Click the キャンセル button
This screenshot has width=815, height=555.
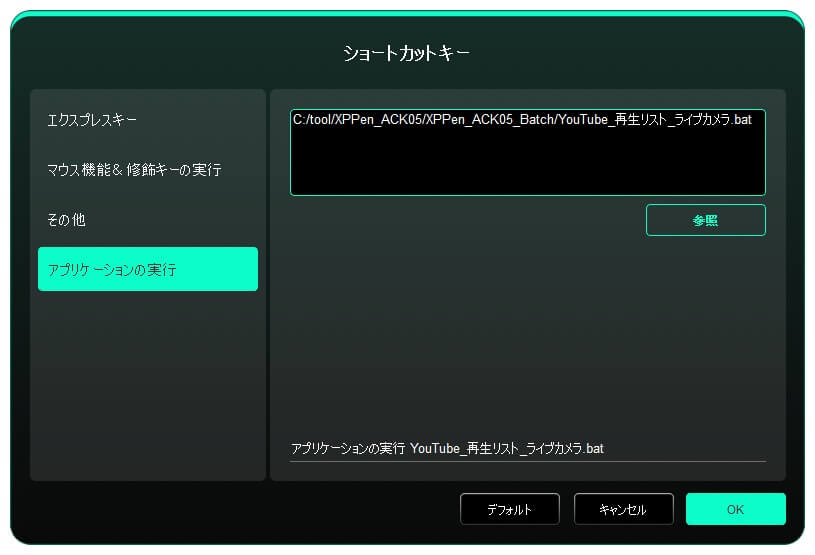pyautogui.click(x=623, y=509)
